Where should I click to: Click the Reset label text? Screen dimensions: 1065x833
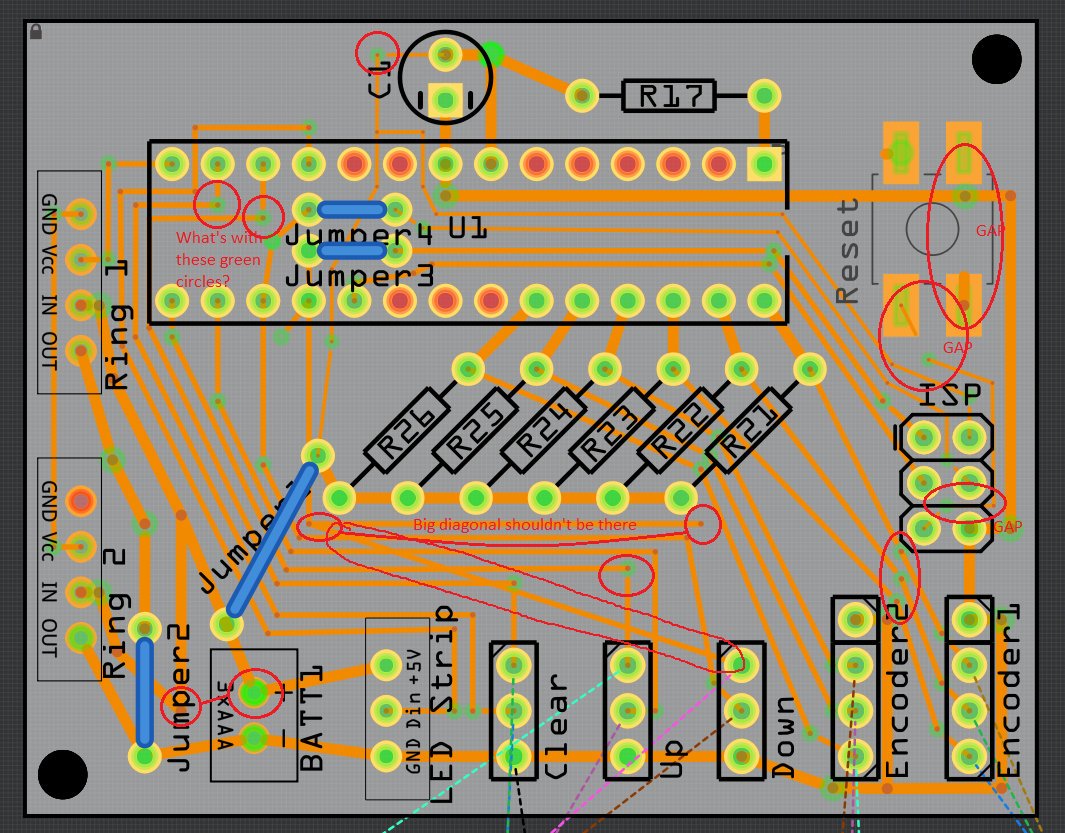[x=848, y=251]
